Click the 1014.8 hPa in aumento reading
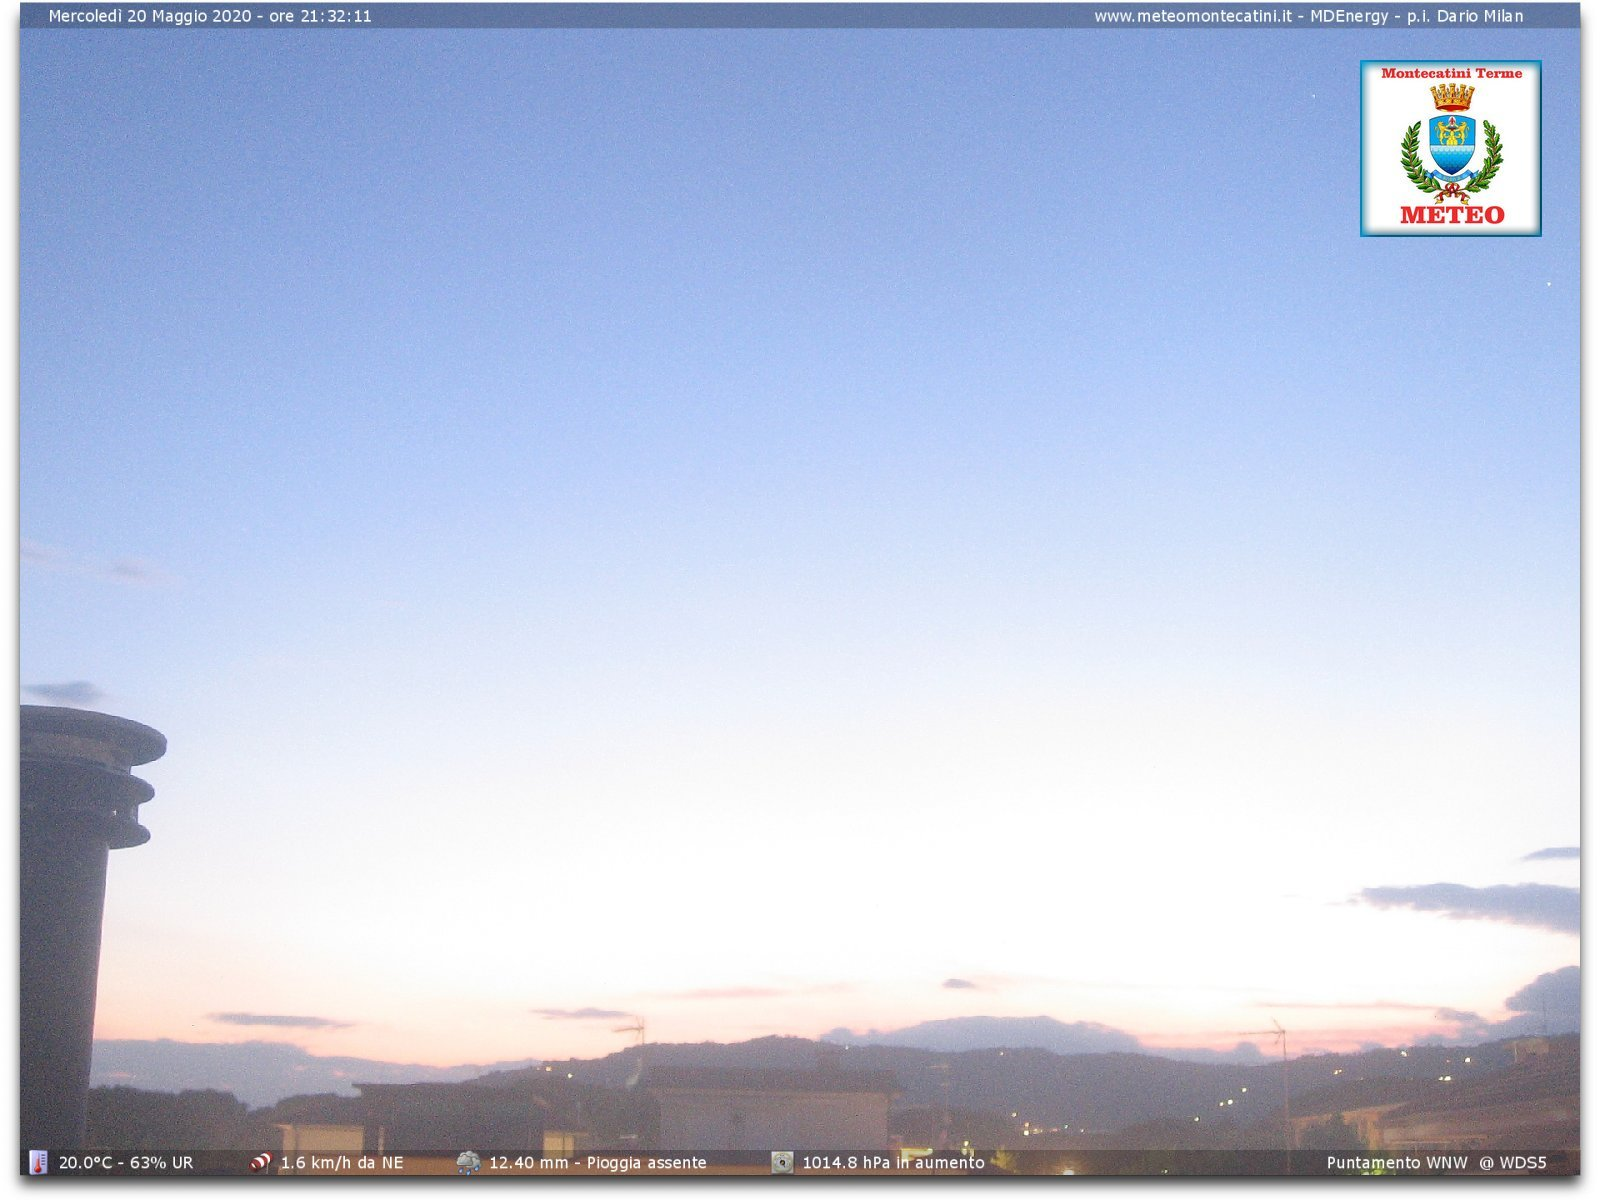This screenshot has width=1600, height=1200. [x=893, y=1162]
